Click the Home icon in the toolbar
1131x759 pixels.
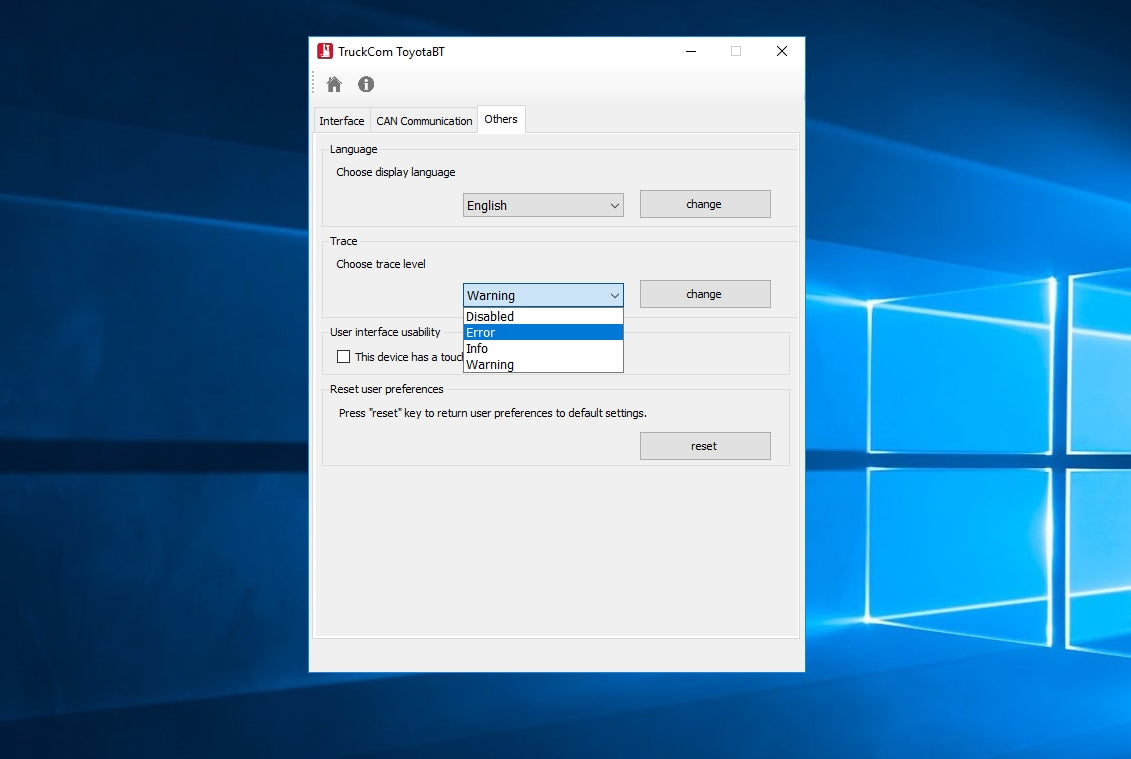tap(334, 85)
